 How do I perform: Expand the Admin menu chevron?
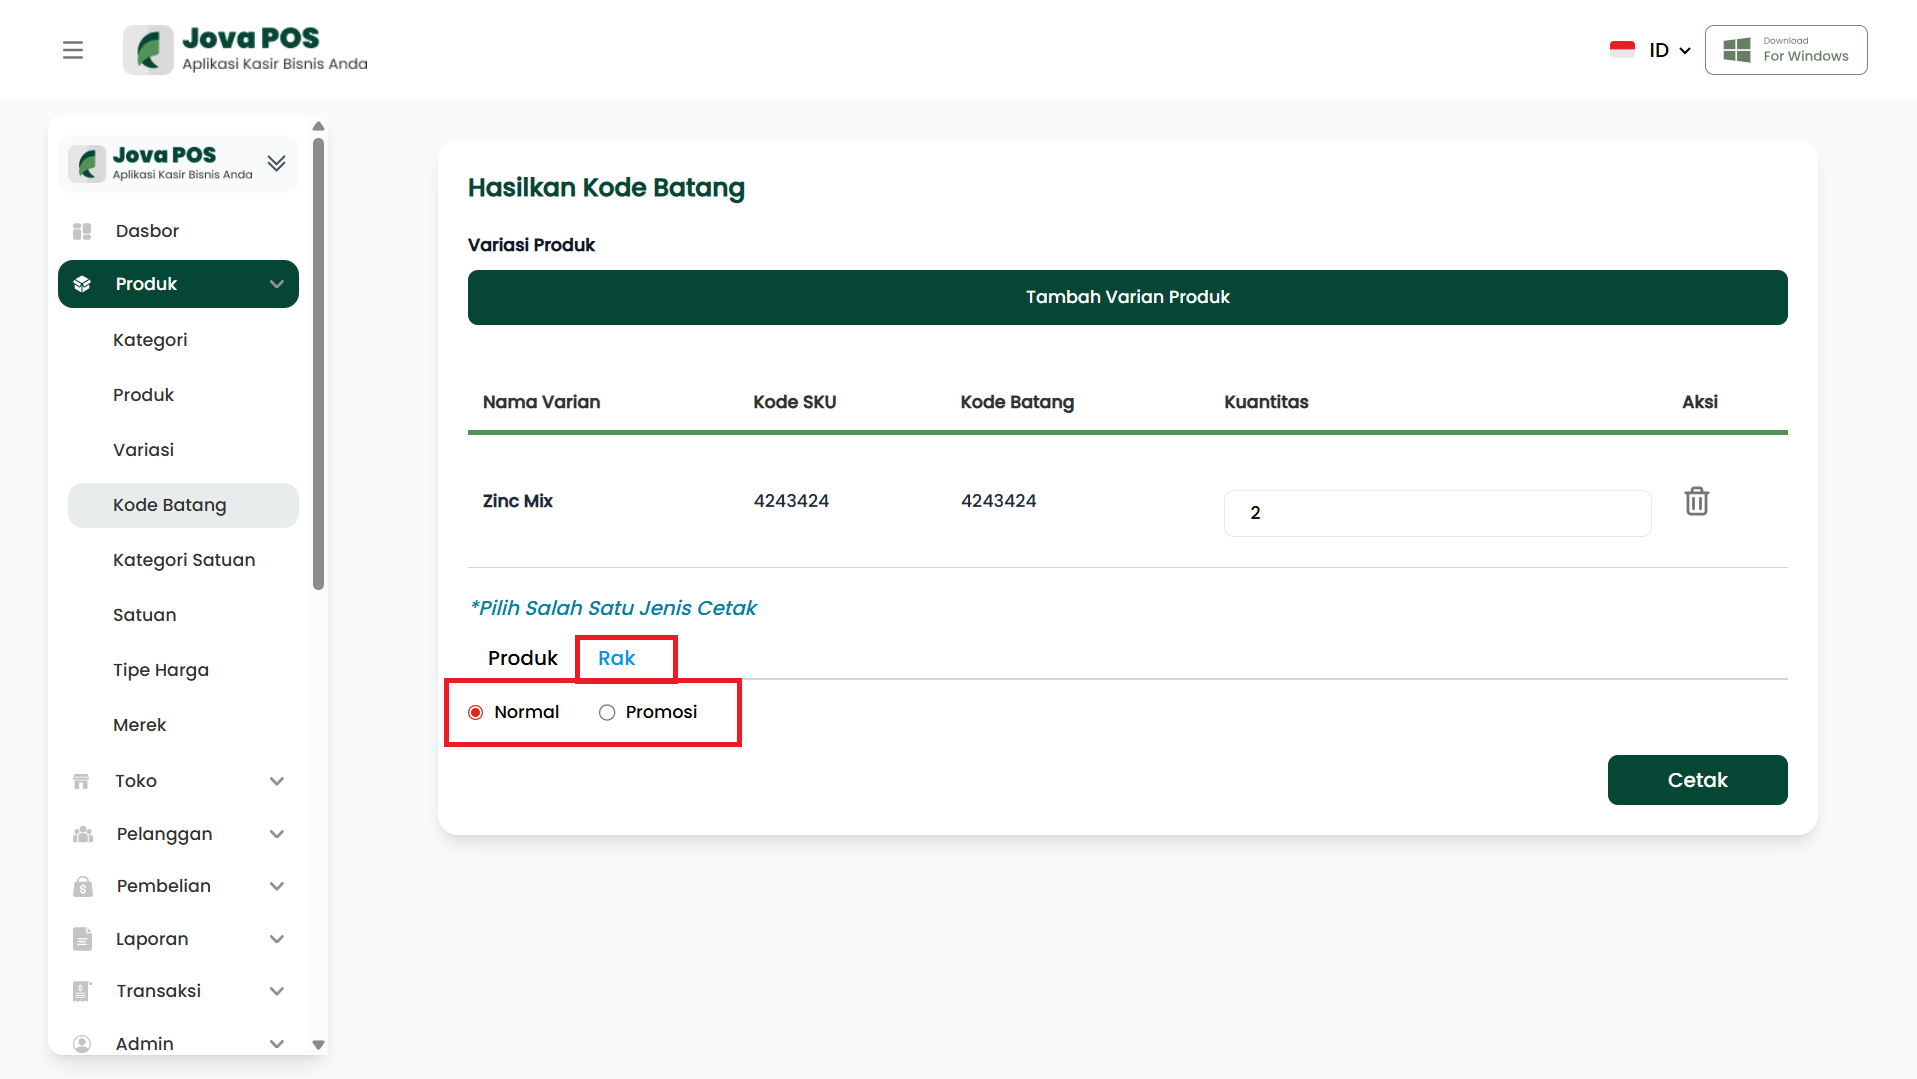(277, 1044)
